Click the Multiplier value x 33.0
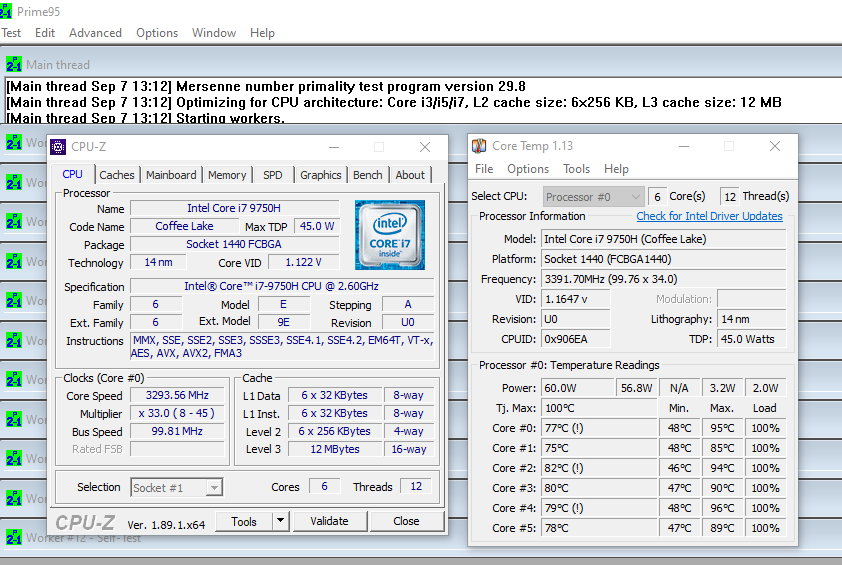This screenshot has height=565, width=842. click(x=177, y=413)
